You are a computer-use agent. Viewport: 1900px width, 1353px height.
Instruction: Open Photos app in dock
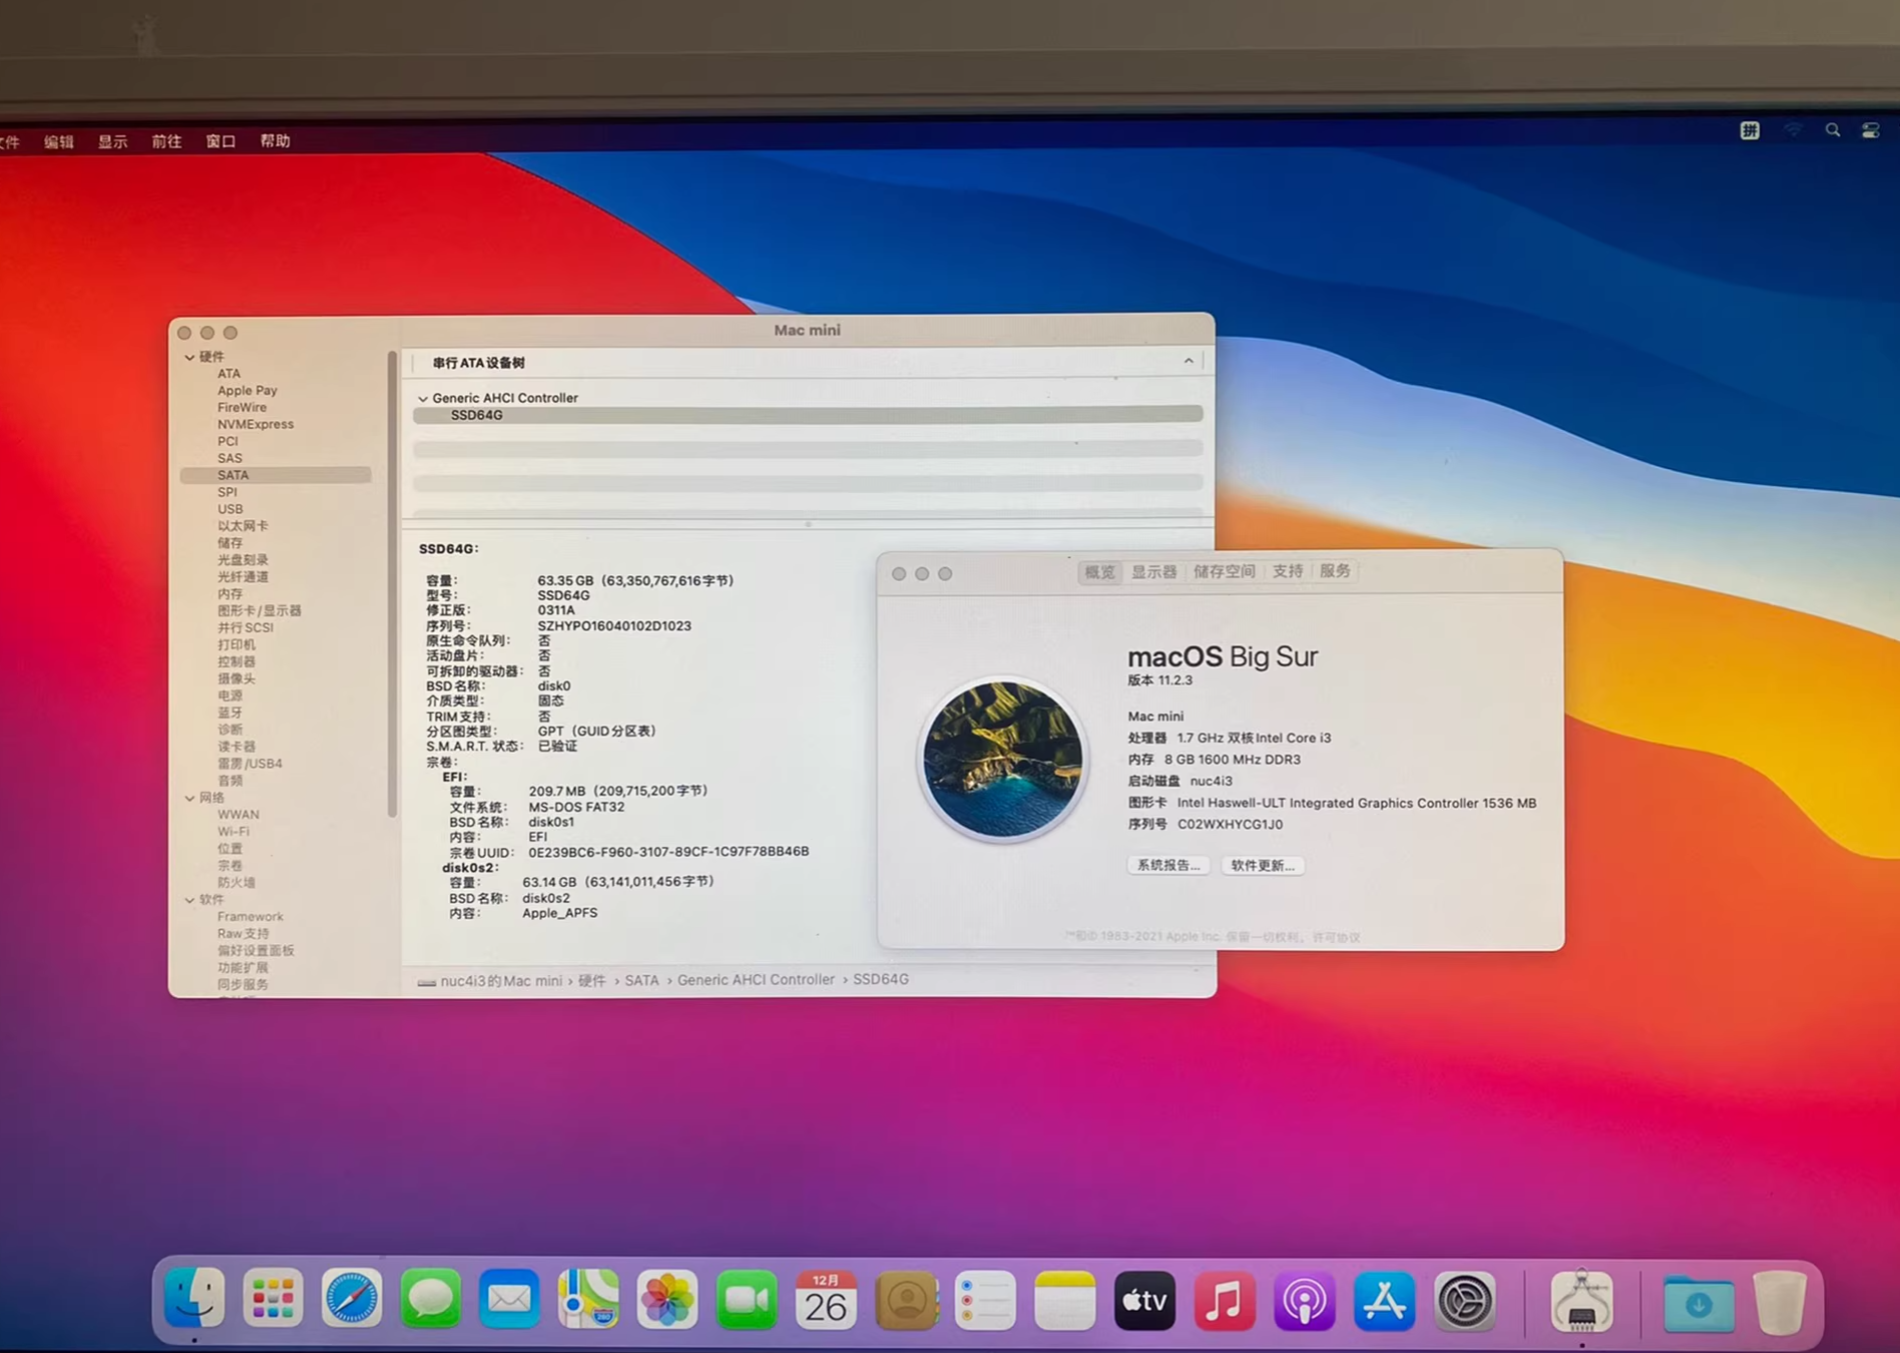tap(667, 1300)
